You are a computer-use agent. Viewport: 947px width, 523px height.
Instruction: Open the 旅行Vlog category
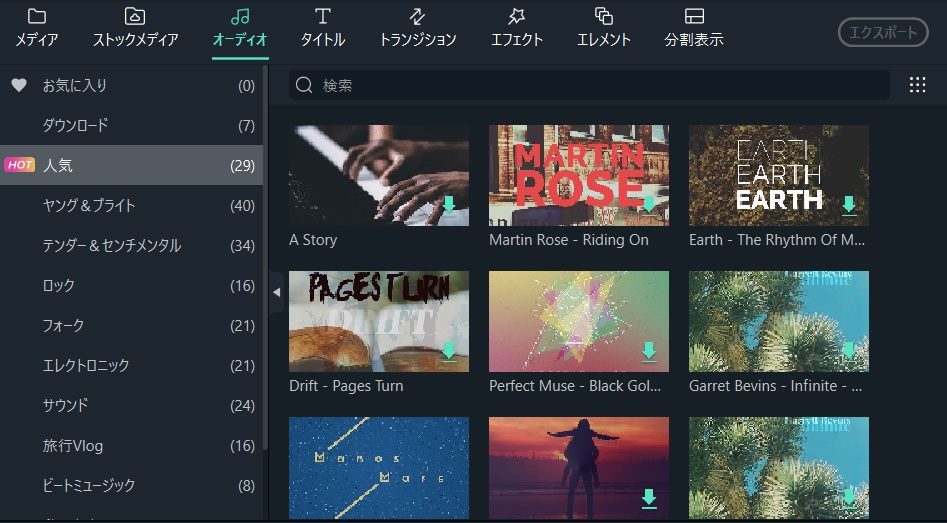coord(132,445)
